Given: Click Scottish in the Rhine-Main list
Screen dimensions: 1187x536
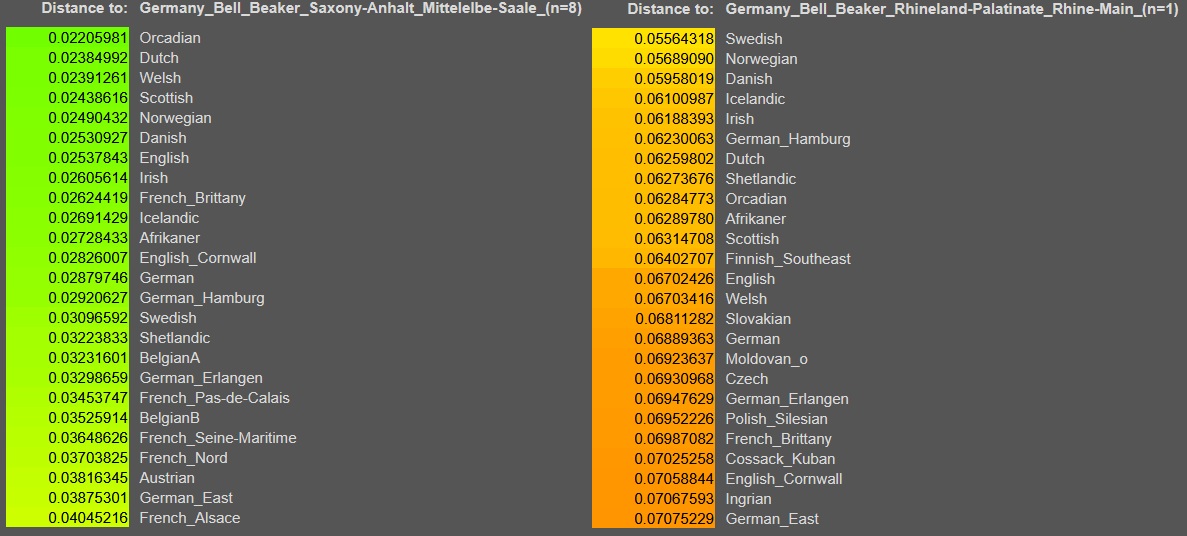Looking at the screenshot, I should [752, 239].
